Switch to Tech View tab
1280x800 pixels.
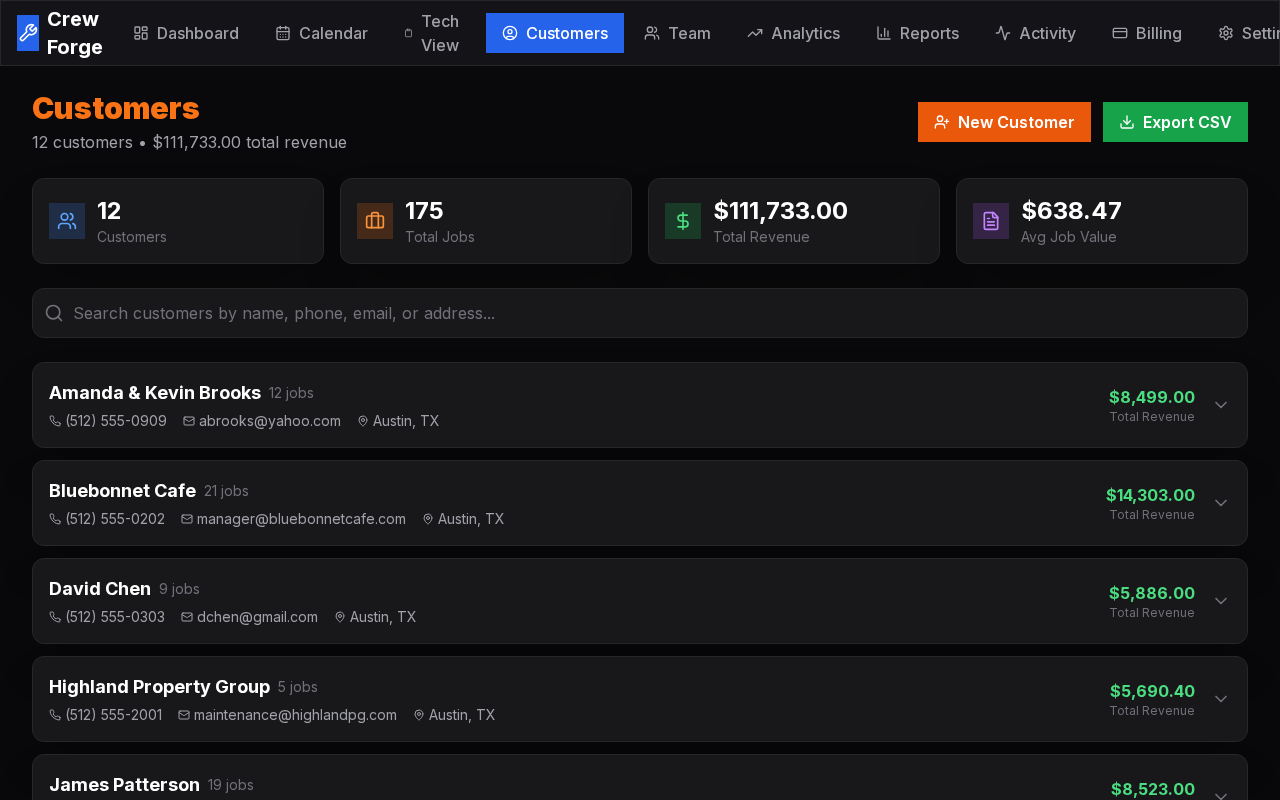(x=433, y=33)
